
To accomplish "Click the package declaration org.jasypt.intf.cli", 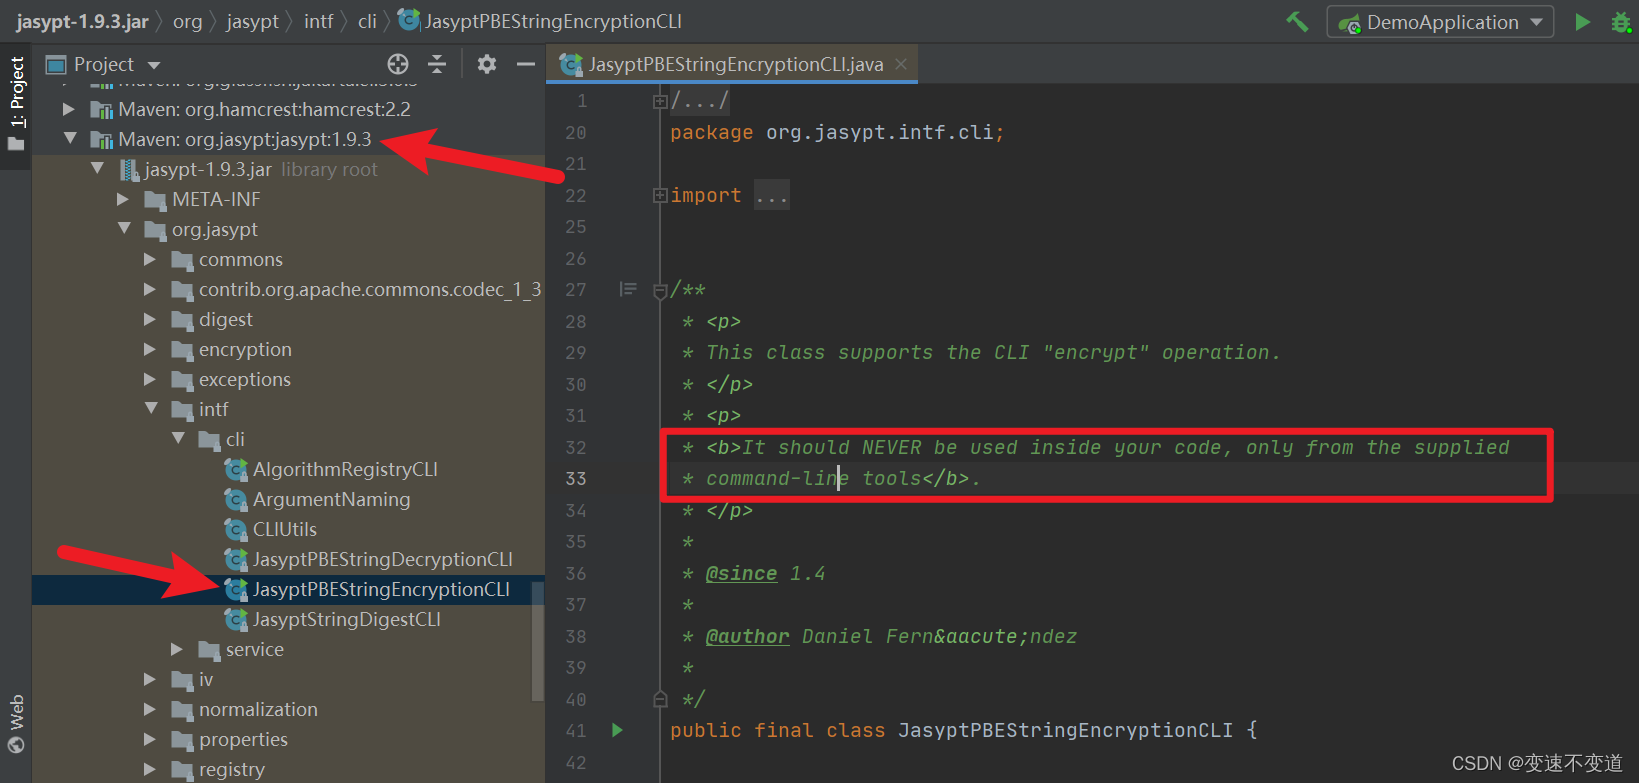I will tap(879, 132).
